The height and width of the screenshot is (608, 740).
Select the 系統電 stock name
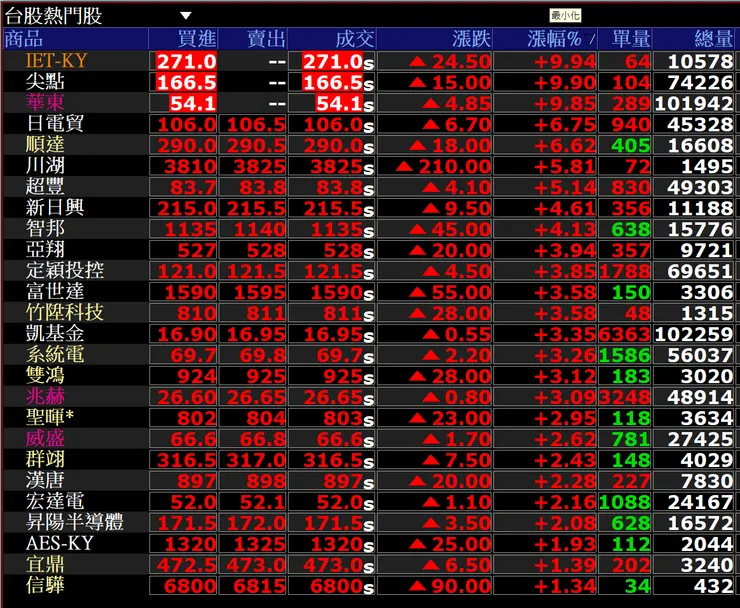pyautogui.click(x=55, y=354)
